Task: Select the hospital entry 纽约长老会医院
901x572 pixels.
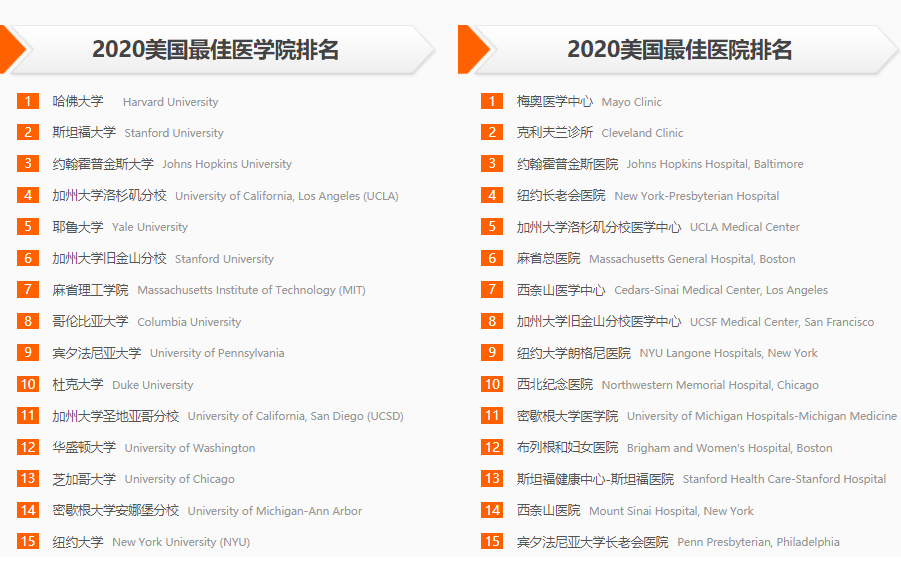Action: [561, 195]
